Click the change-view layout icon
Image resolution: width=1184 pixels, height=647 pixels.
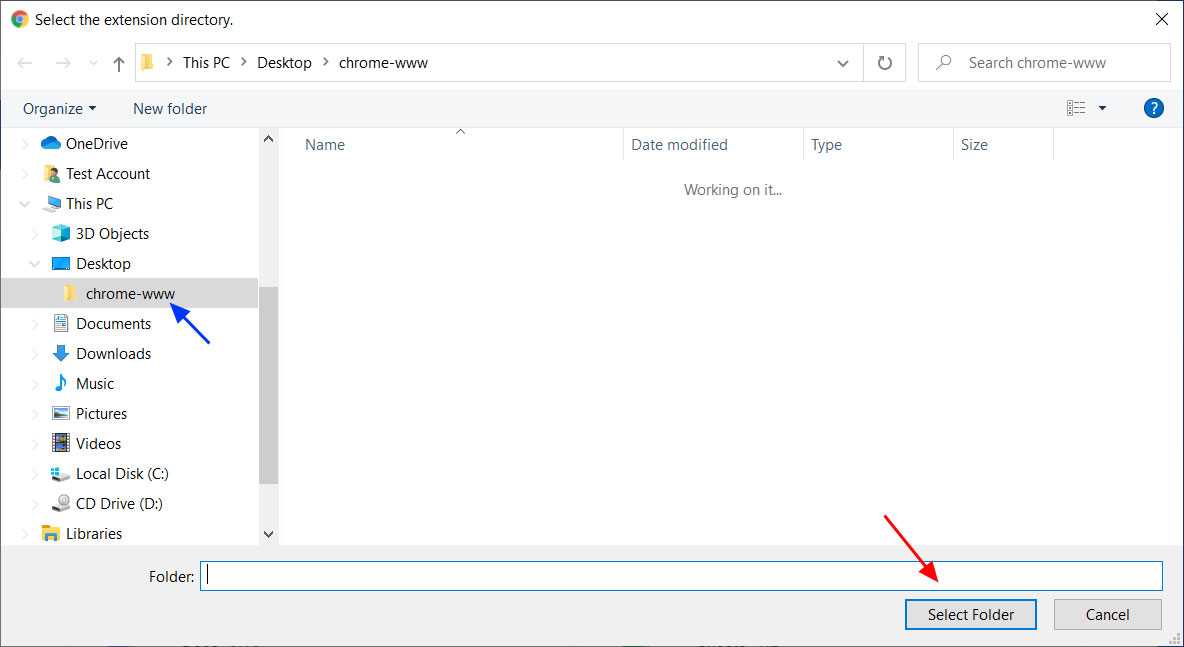pyautogui.click(x=1076, y=108)
